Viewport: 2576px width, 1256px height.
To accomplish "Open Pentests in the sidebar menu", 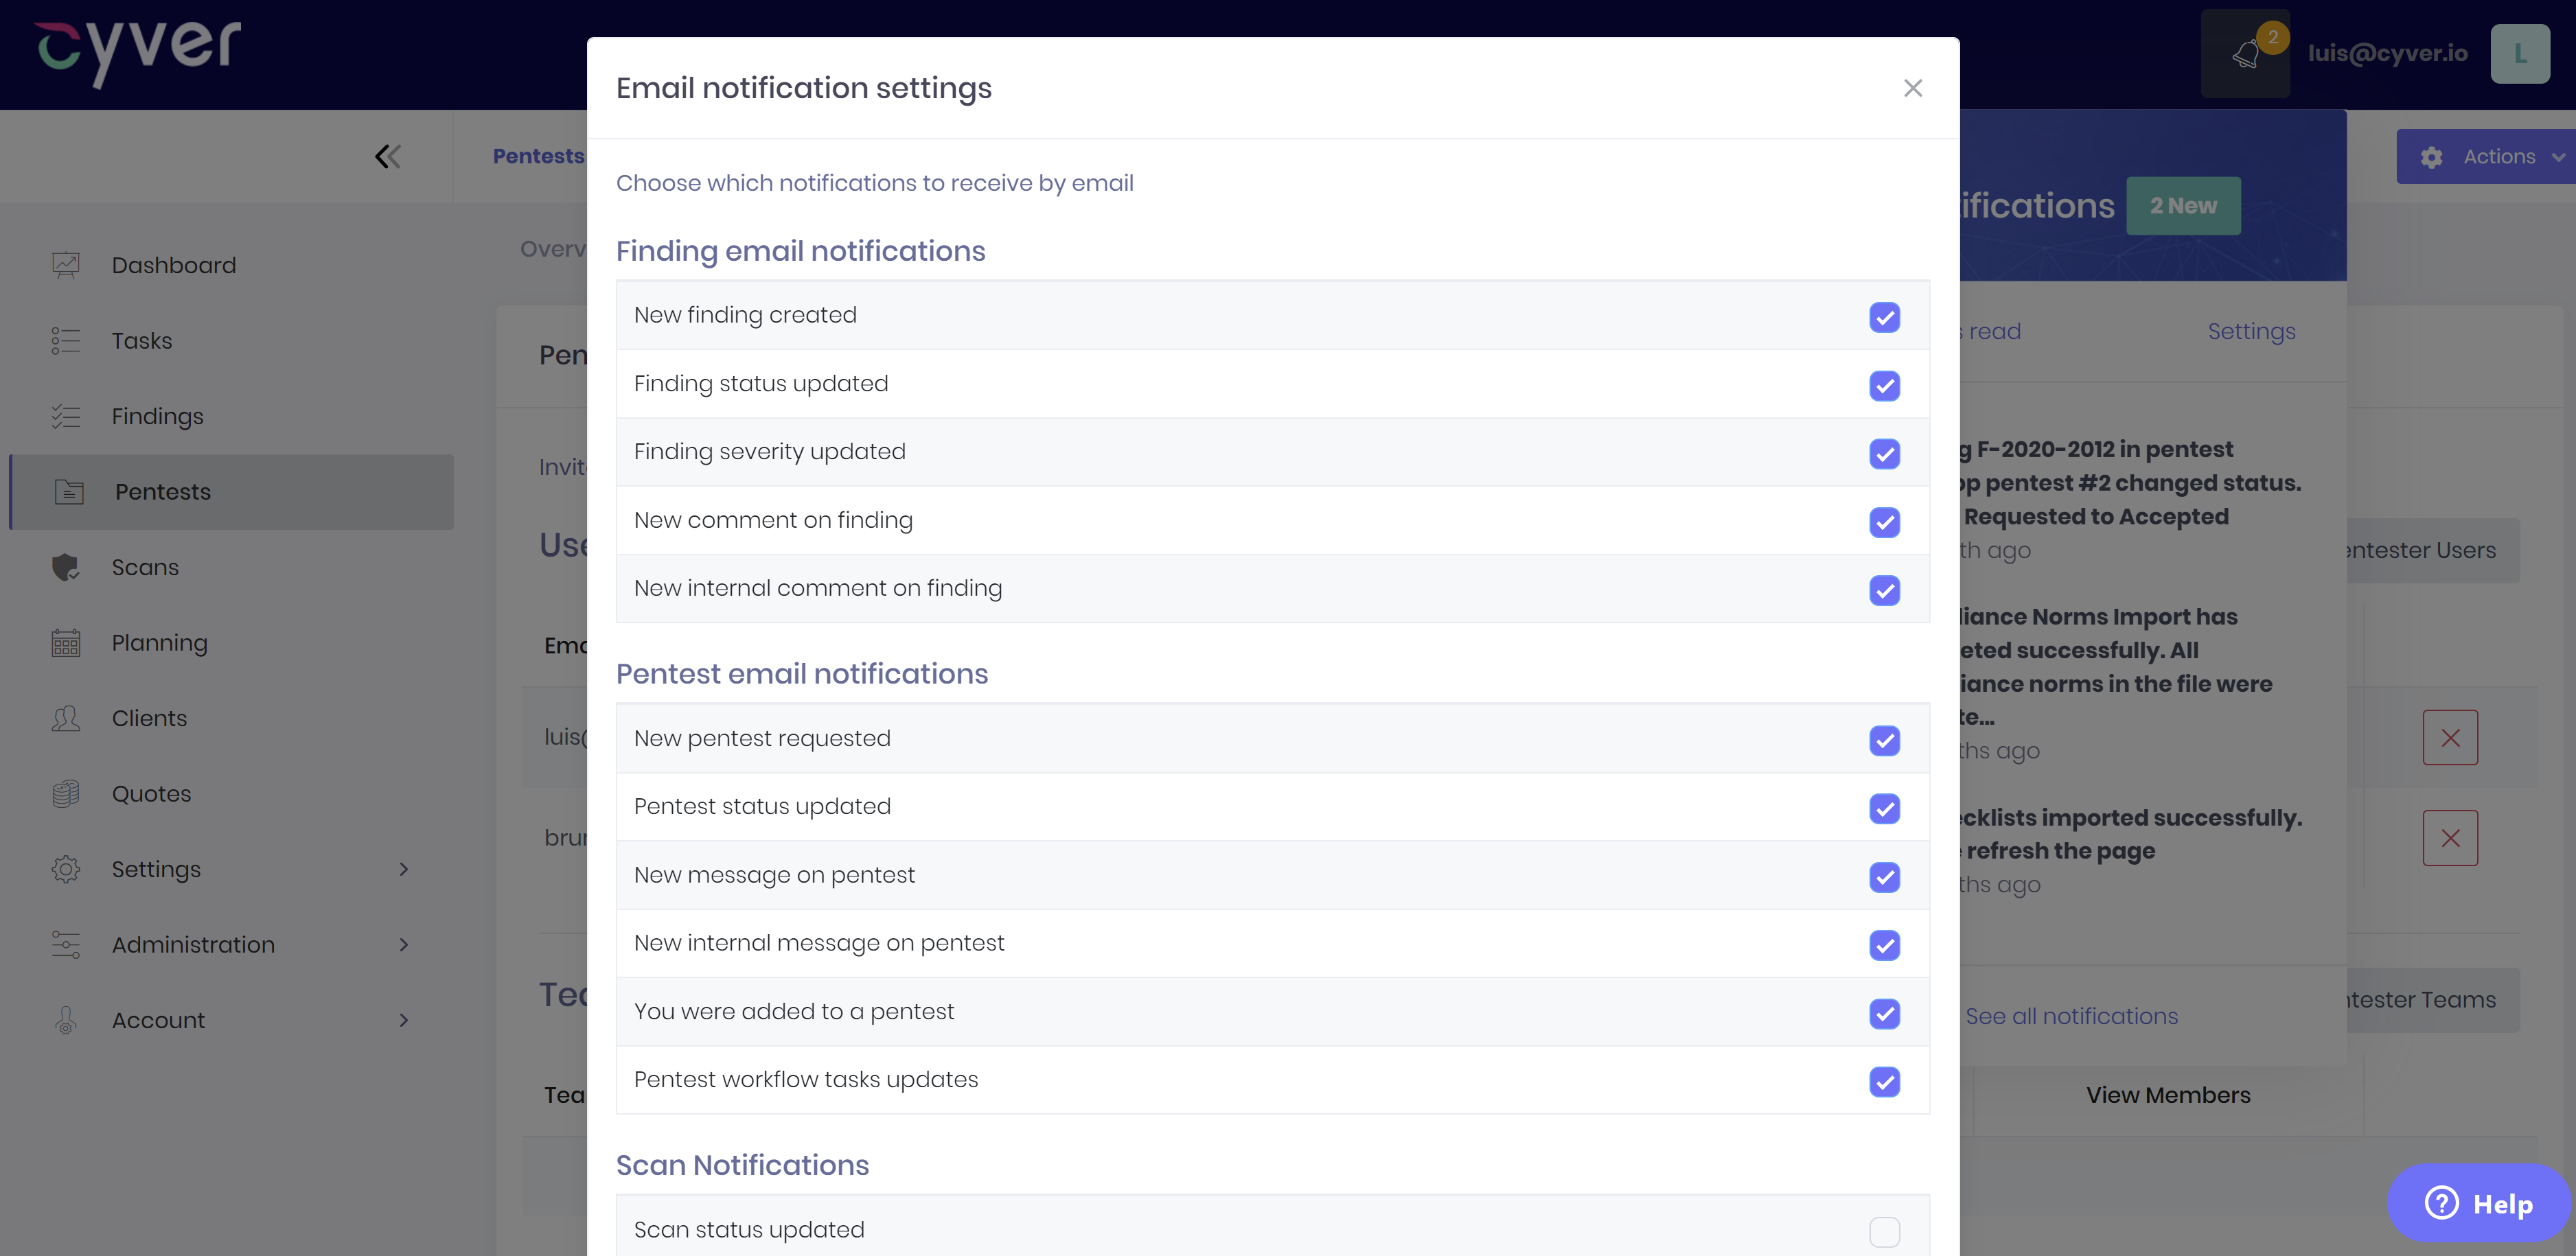I will click(163, 492).
